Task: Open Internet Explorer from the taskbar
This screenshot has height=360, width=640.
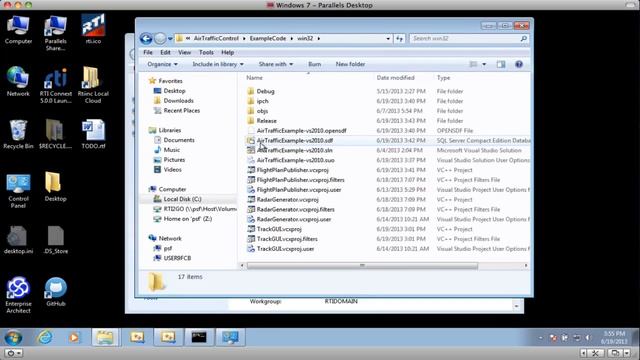Action: (45, 337)
